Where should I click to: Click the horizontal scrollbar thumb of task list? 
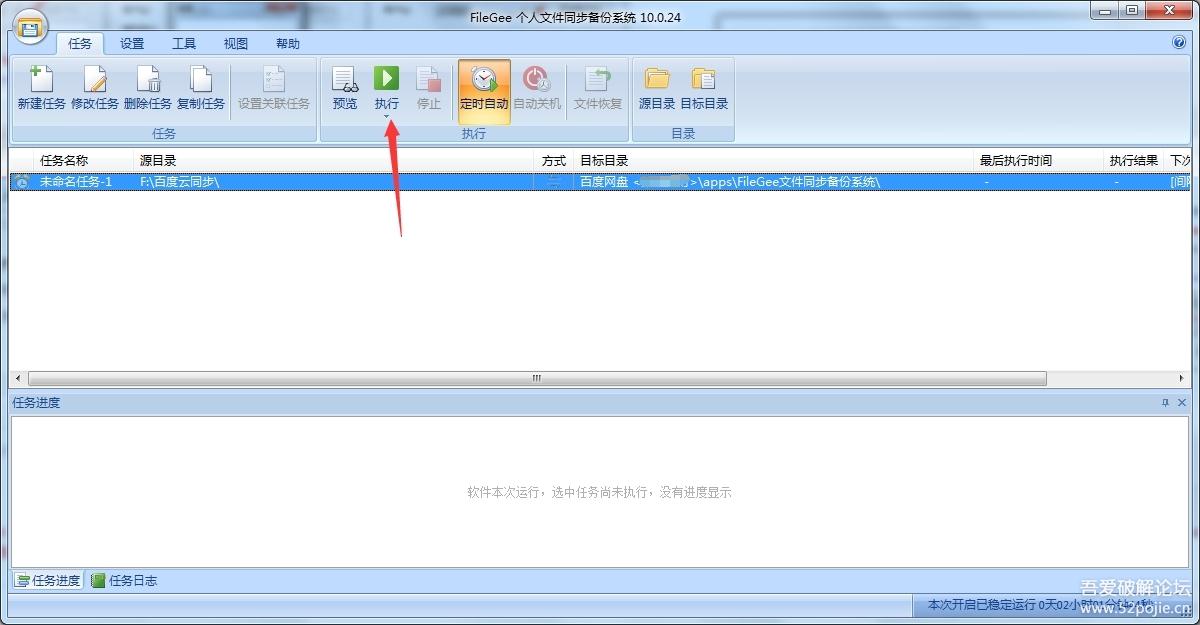(x=537, y=379)
